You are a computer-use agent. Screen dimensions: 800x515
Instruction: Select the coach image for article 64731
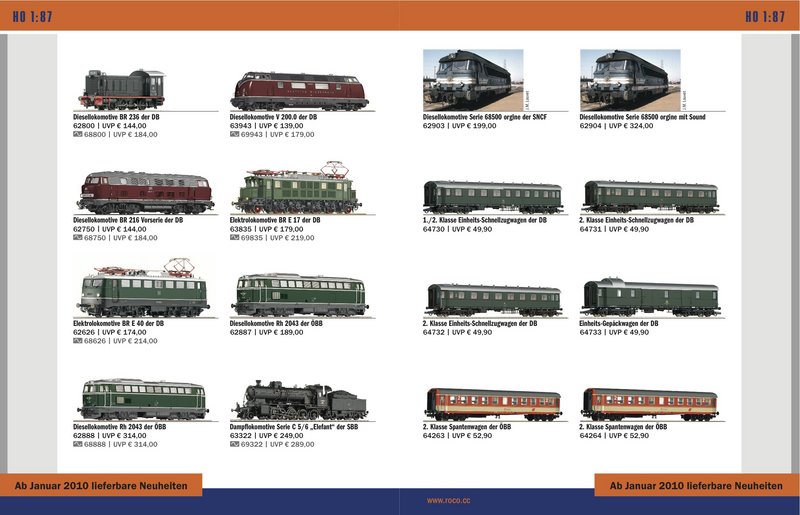(651, 197)
